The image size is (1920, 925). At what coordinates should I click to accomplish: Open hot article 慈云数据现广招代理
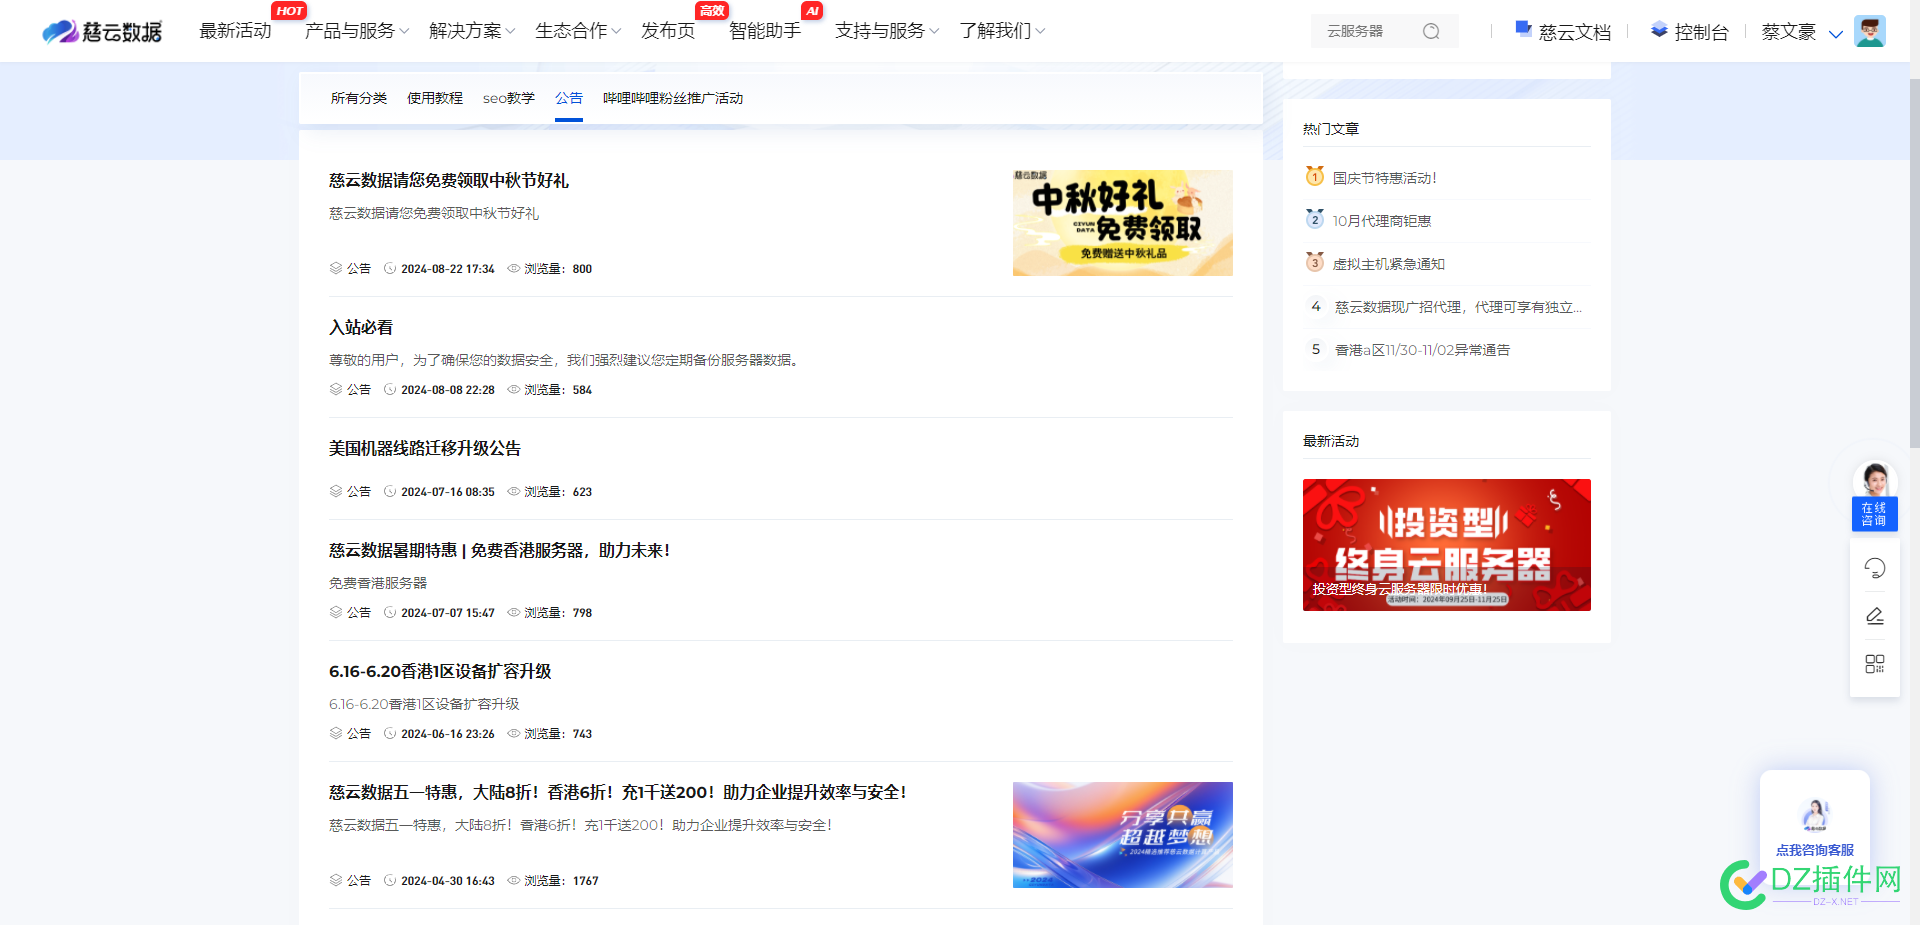[x=1458, y=307]
